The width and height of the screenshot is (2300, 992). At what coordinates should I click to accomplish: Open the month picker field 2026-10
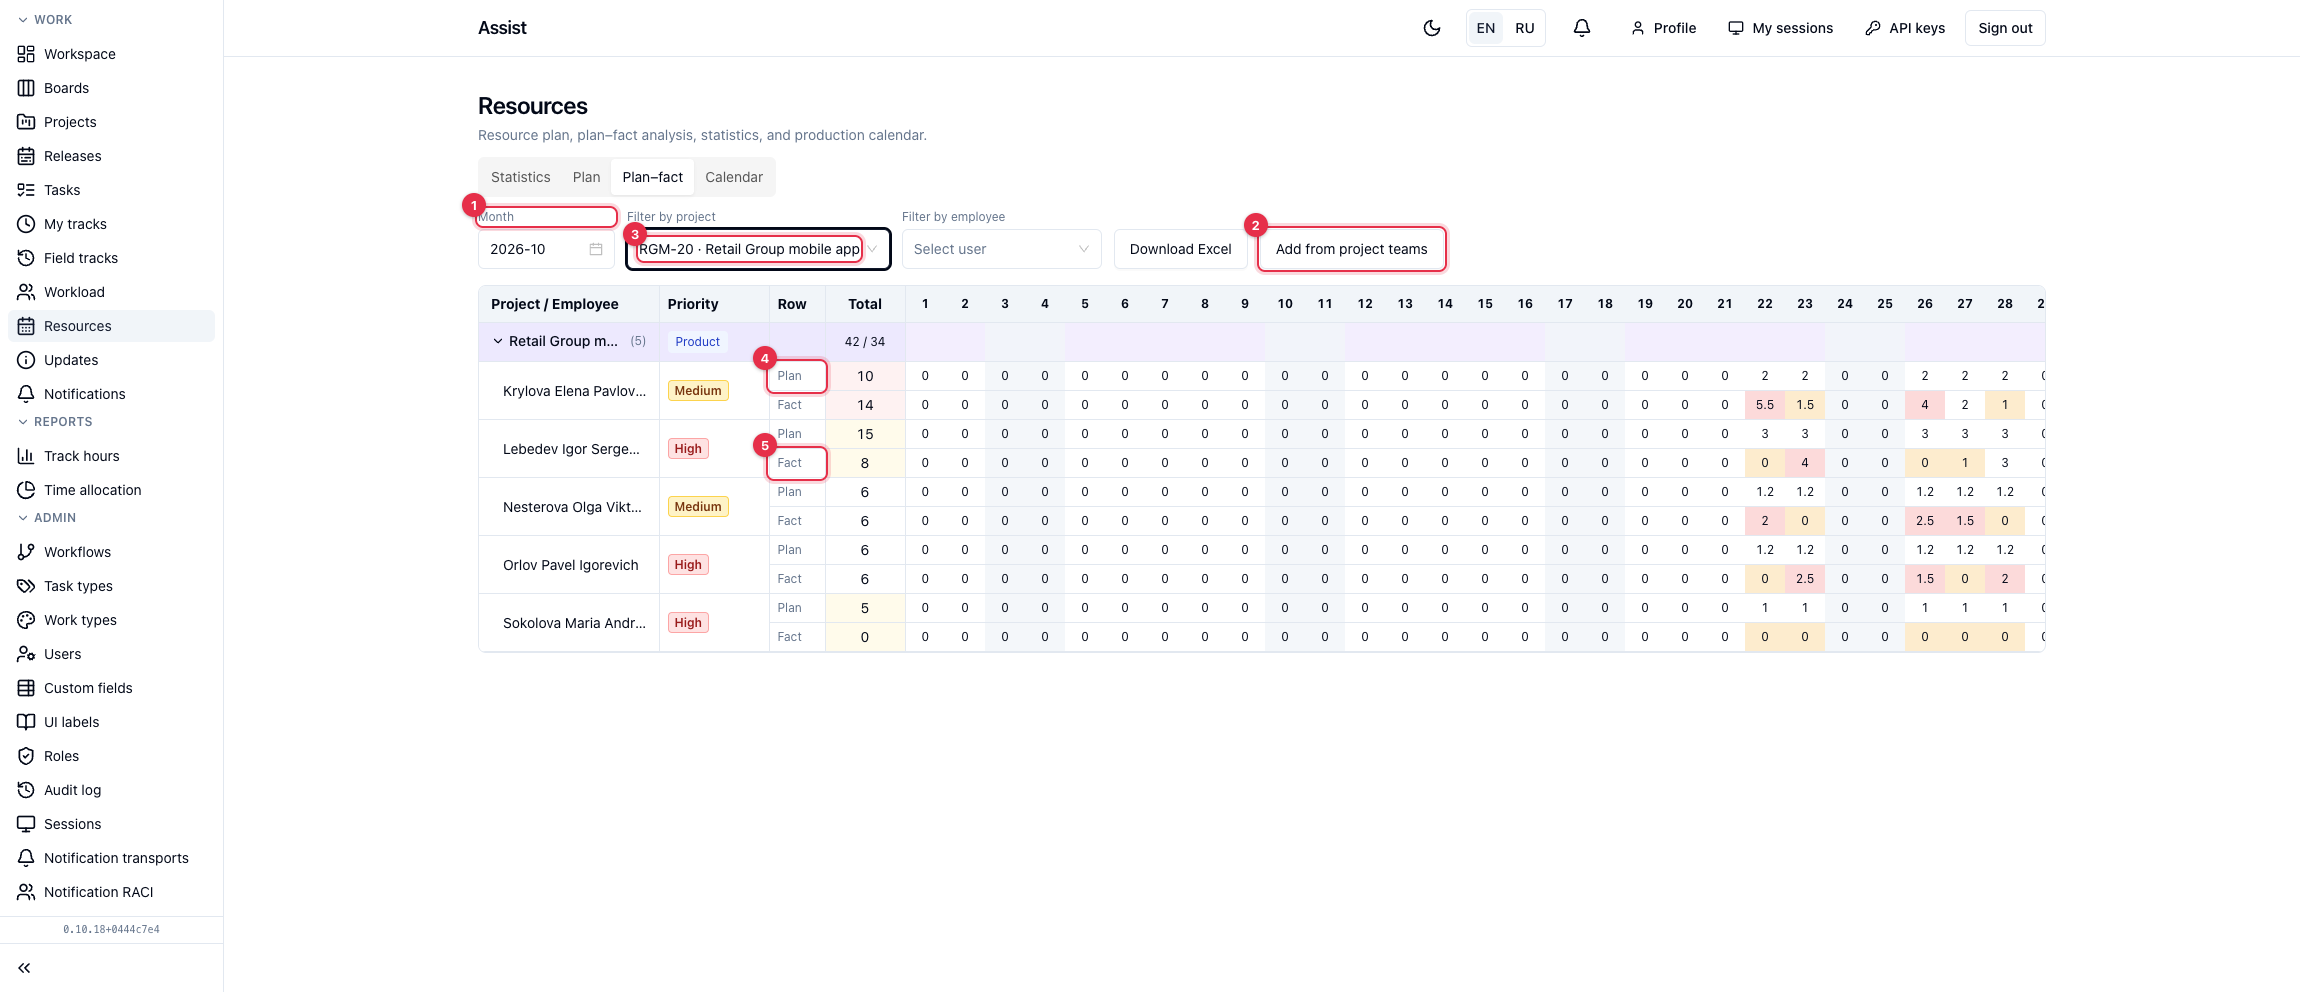(x=546, y=249)
